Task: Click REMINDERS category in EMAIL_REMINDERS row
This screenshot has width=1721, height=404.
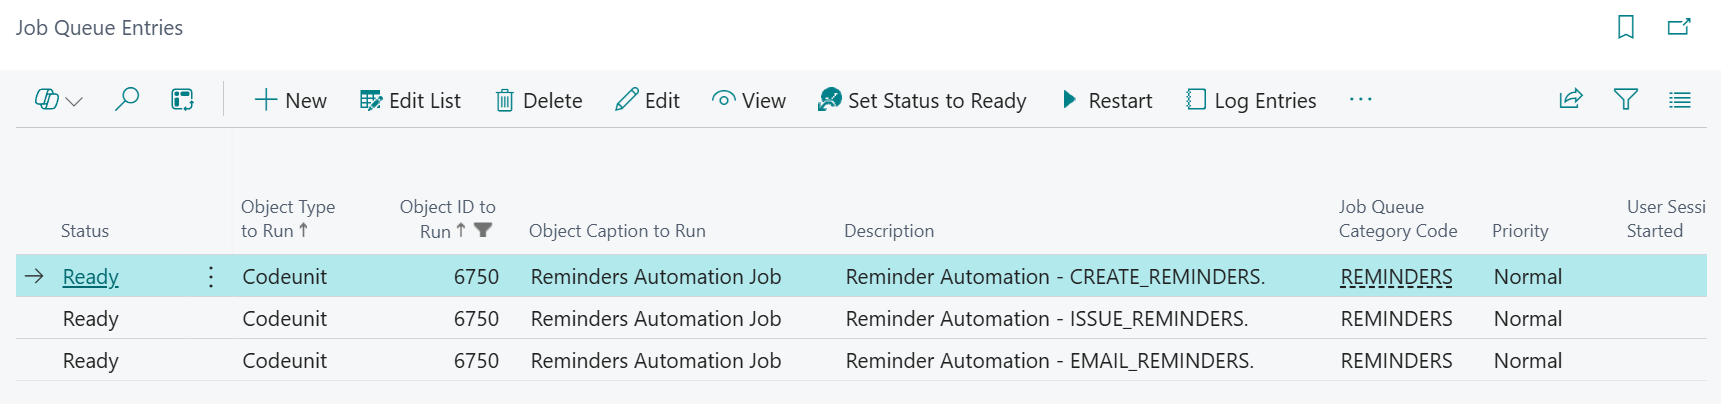Action: 1396,361
